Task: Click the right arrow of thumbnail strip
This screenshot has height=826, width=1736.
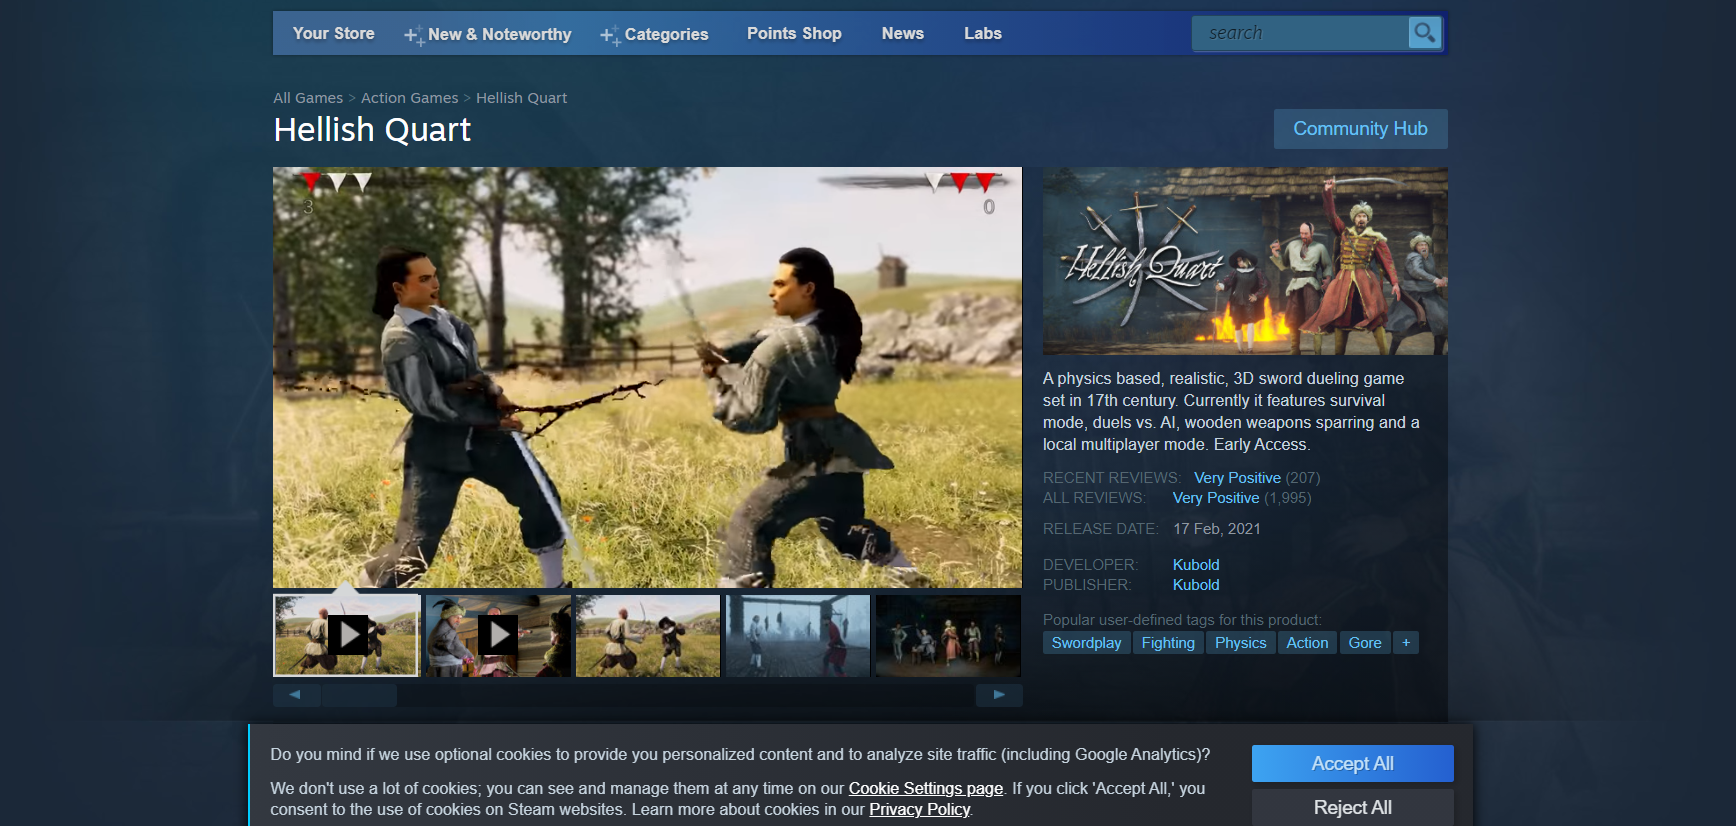Action: 999,694
